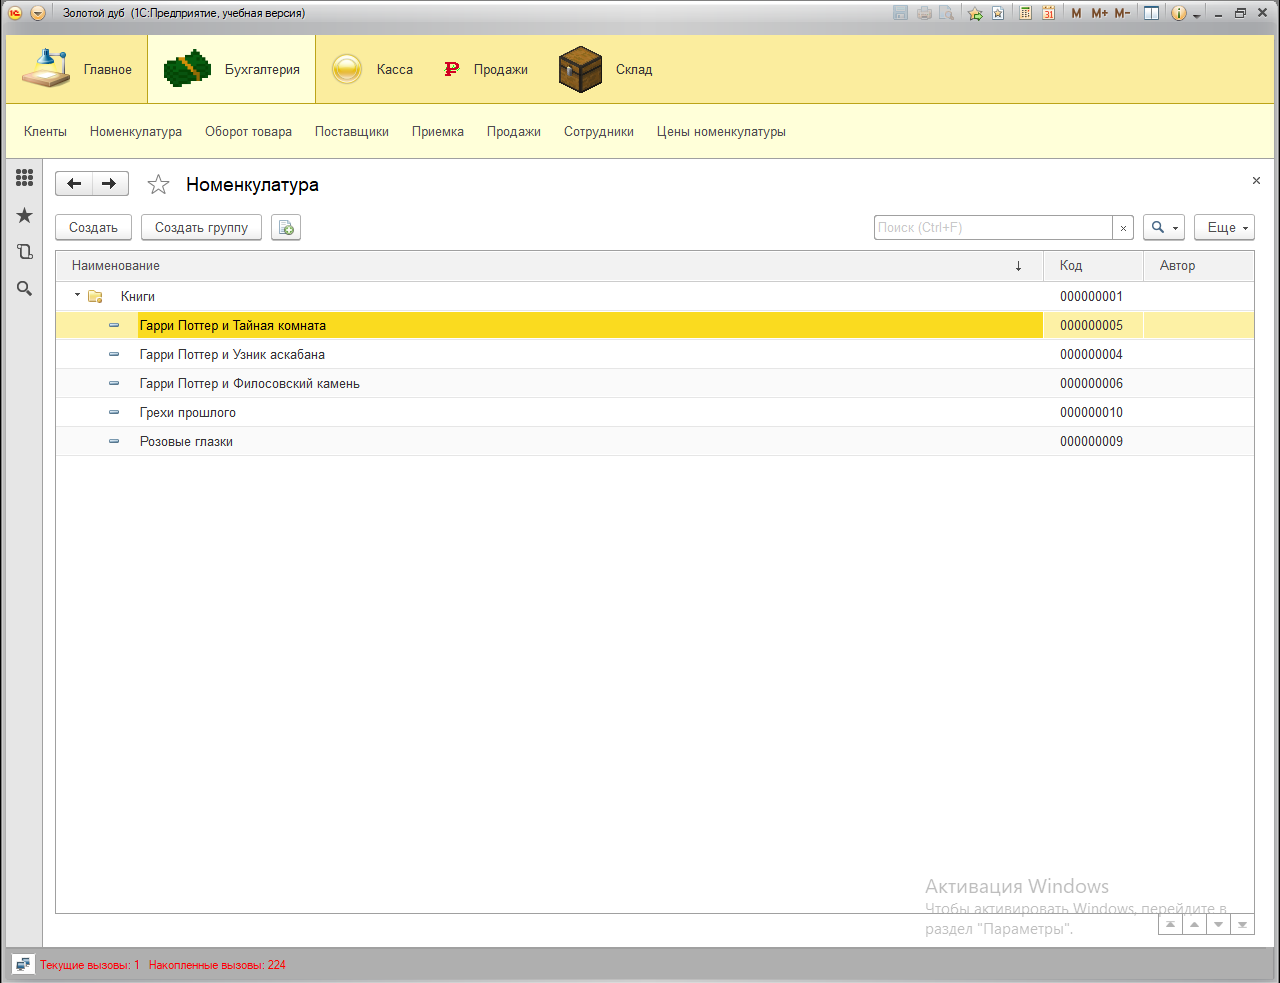Sort by Наименование column header

coord(549,266)
